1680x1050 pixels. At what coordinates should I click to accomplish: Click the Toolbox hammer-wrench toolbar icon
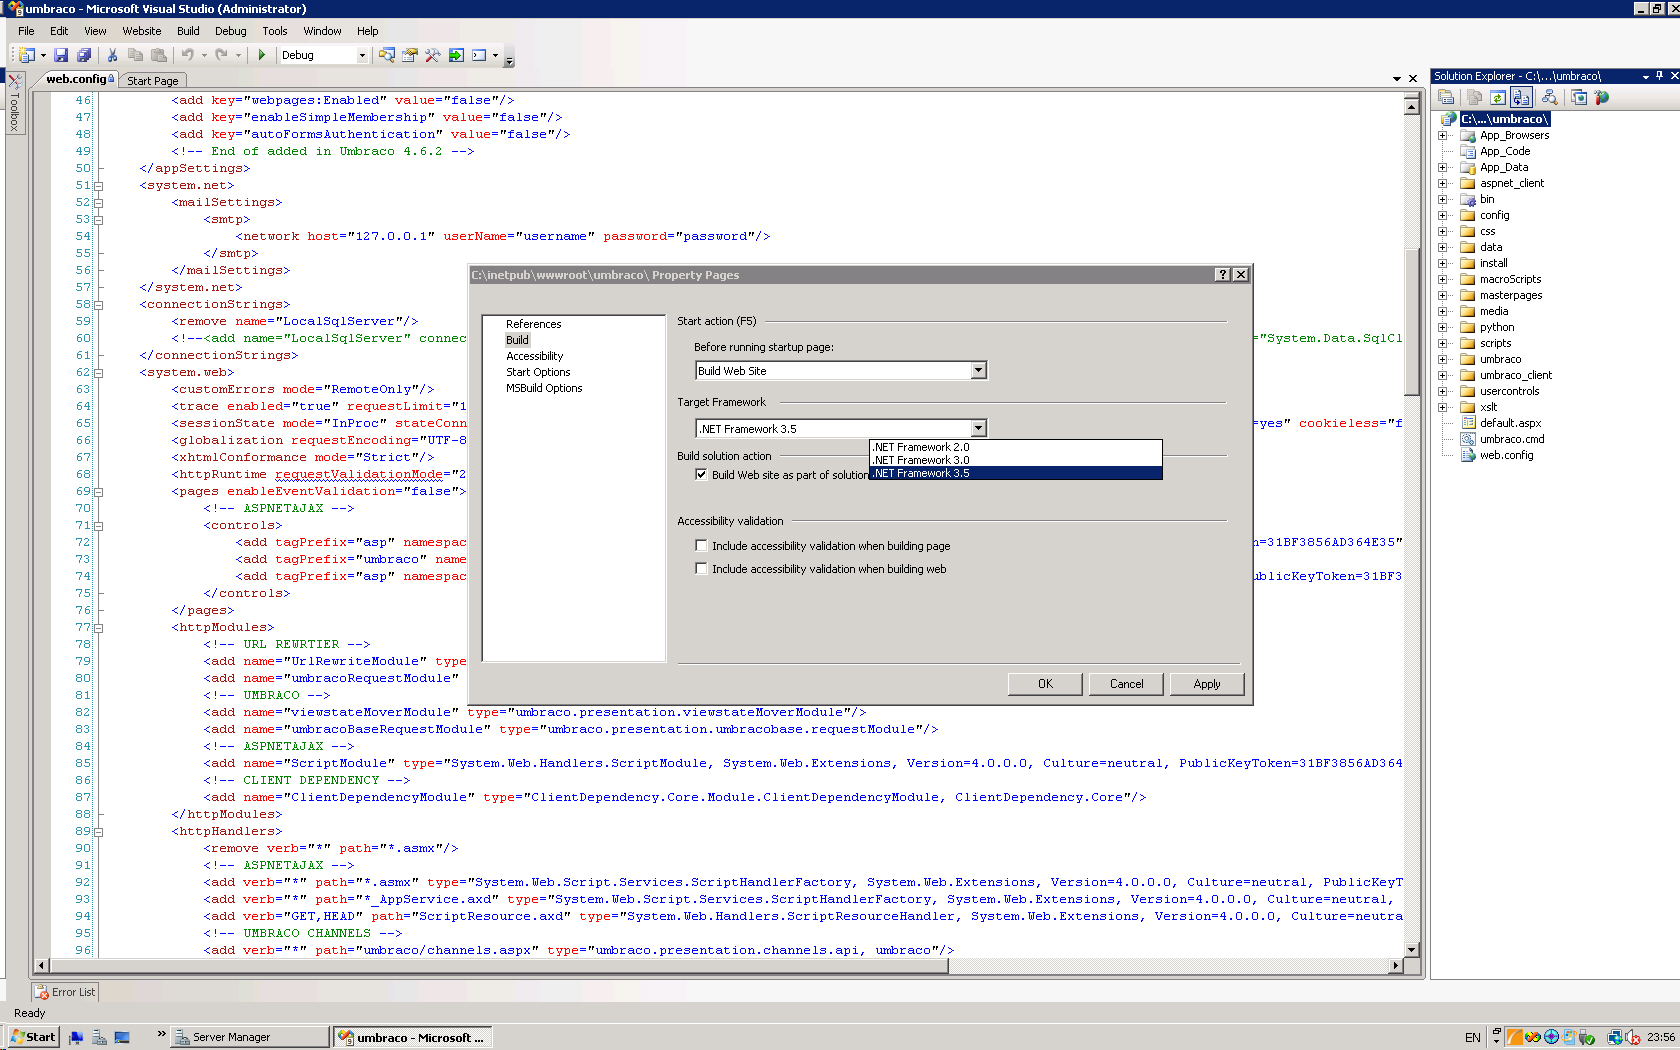433,55
